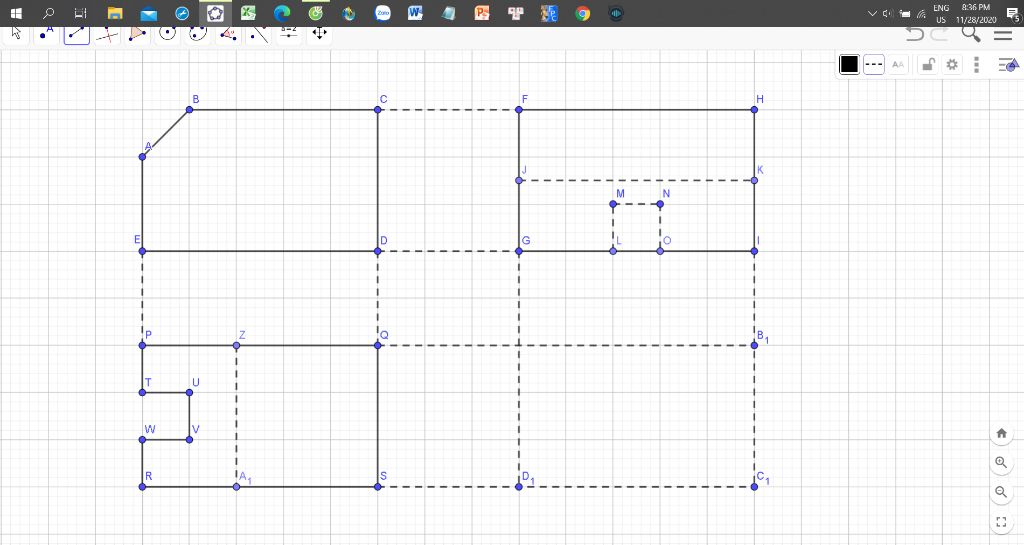Click point V on the canvas

pos(189,440)
